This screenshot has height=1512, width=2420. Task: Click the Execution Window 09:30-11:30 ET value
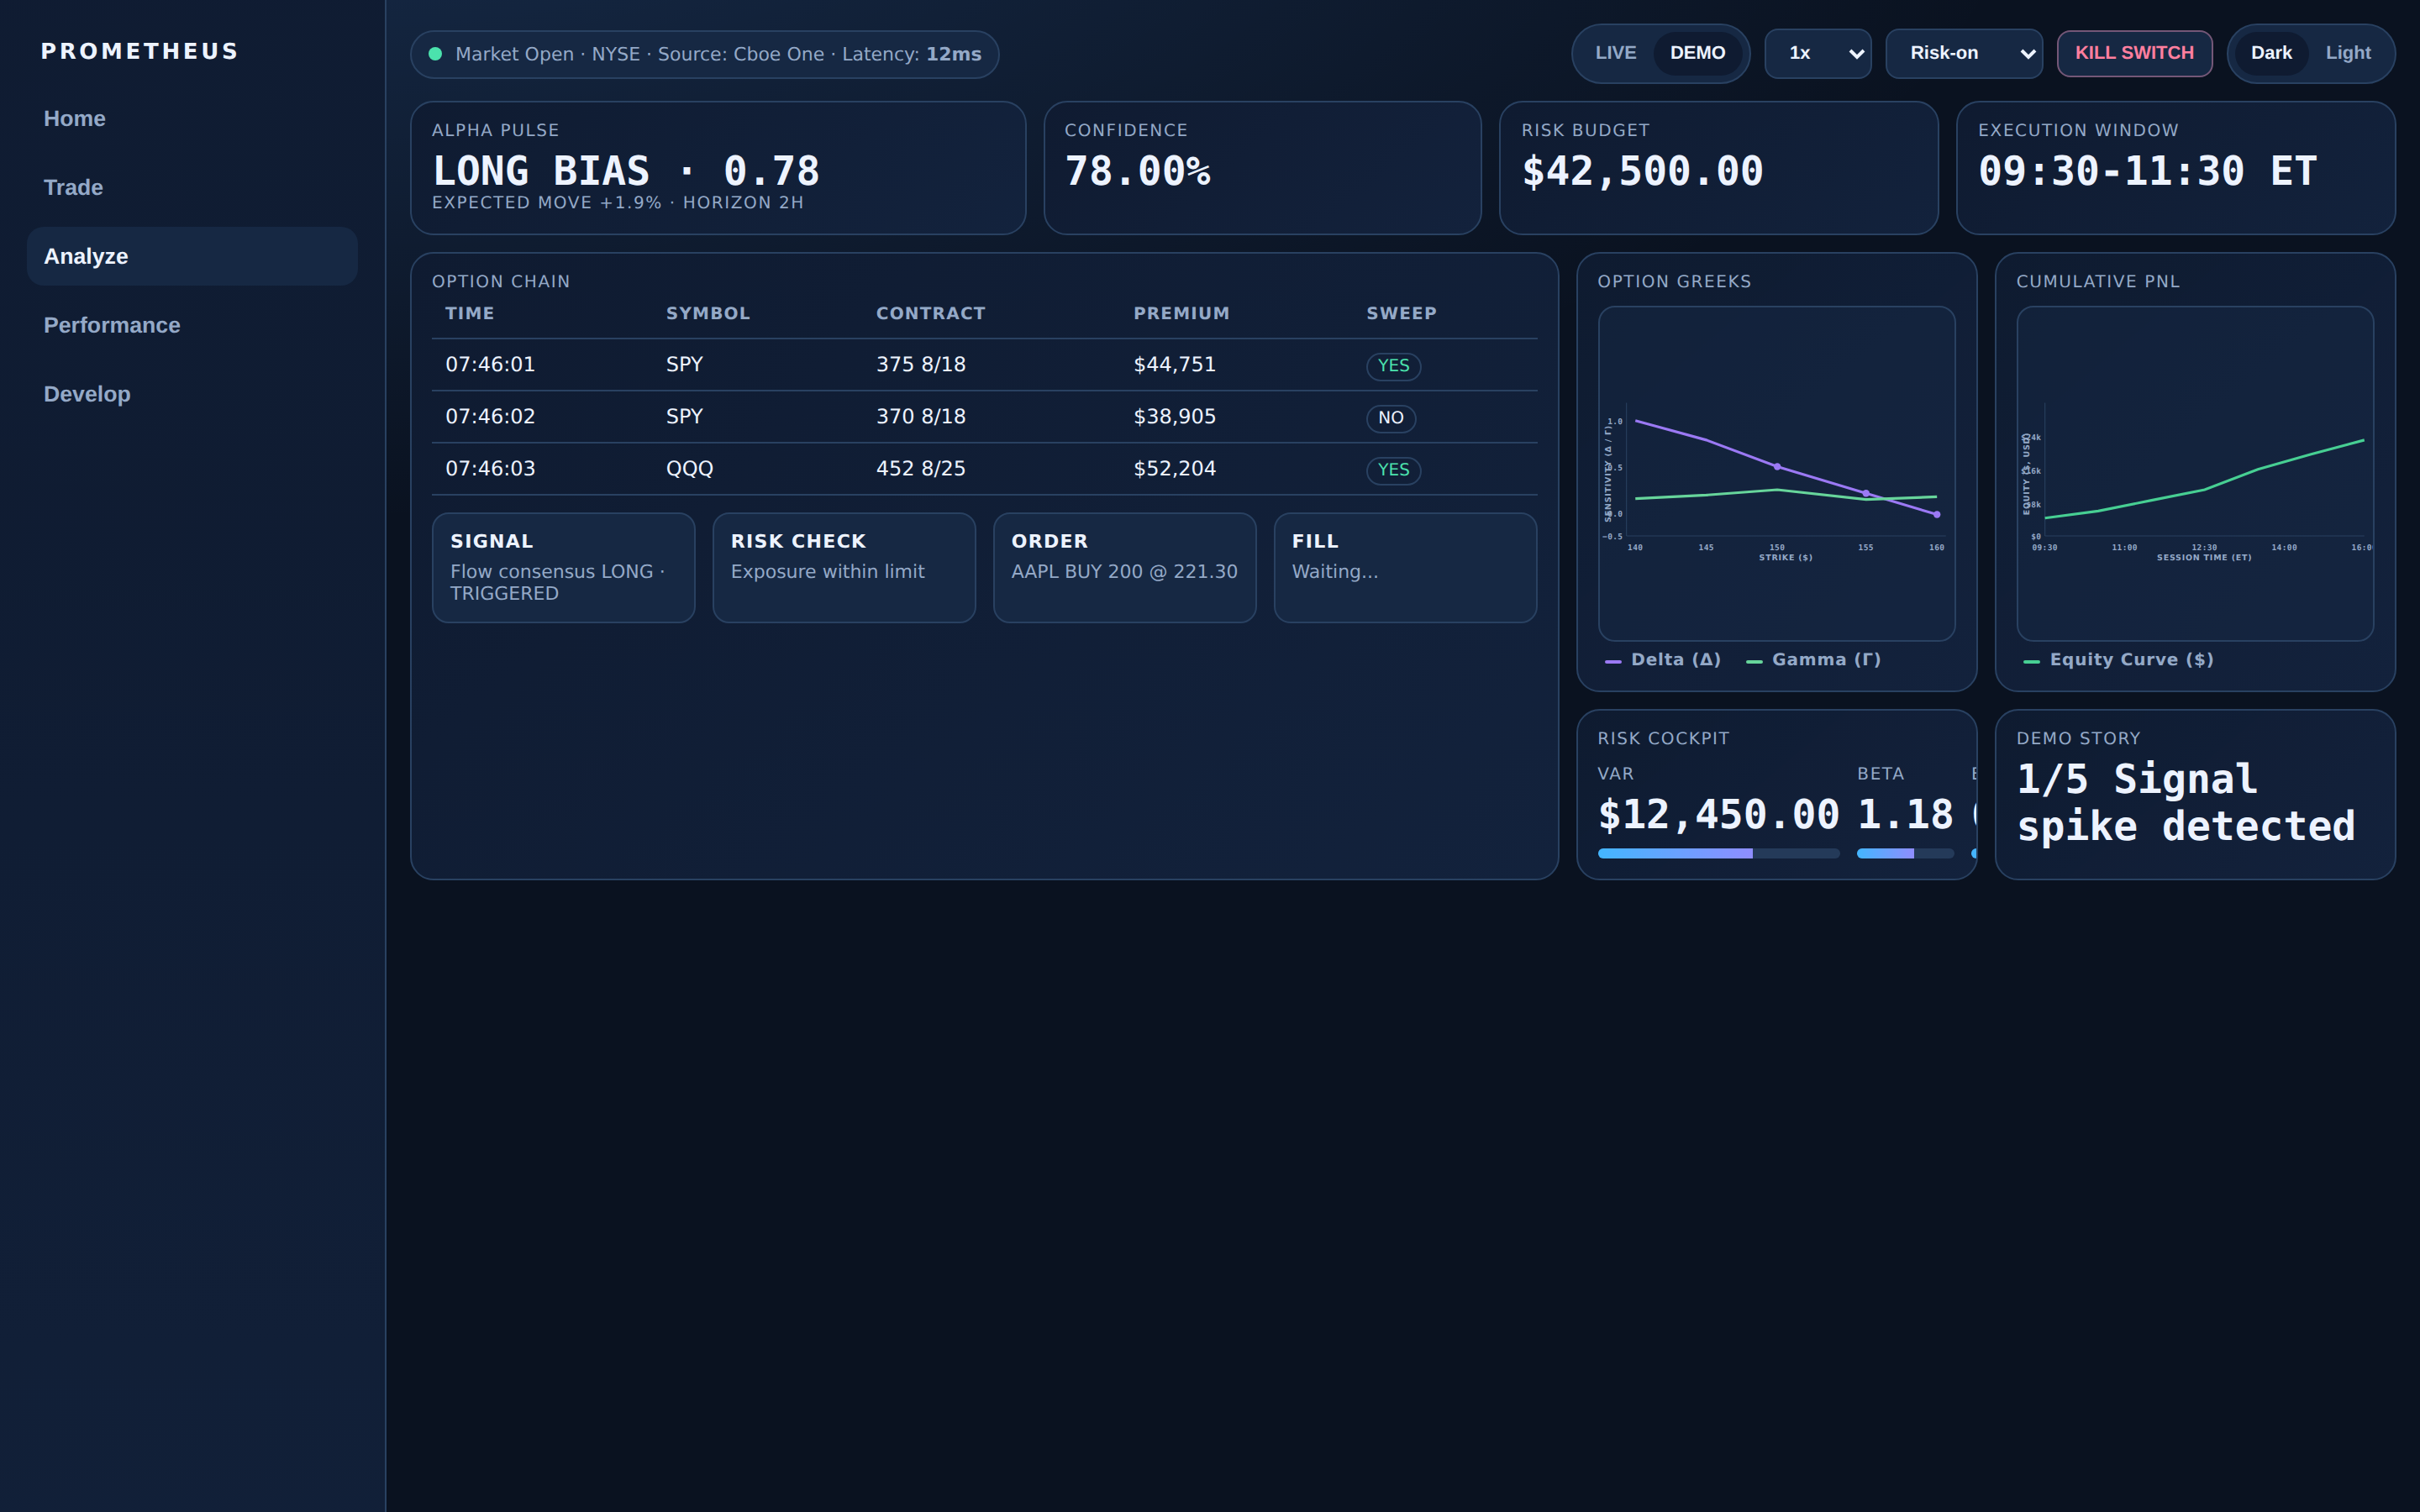click(2147, 172)
